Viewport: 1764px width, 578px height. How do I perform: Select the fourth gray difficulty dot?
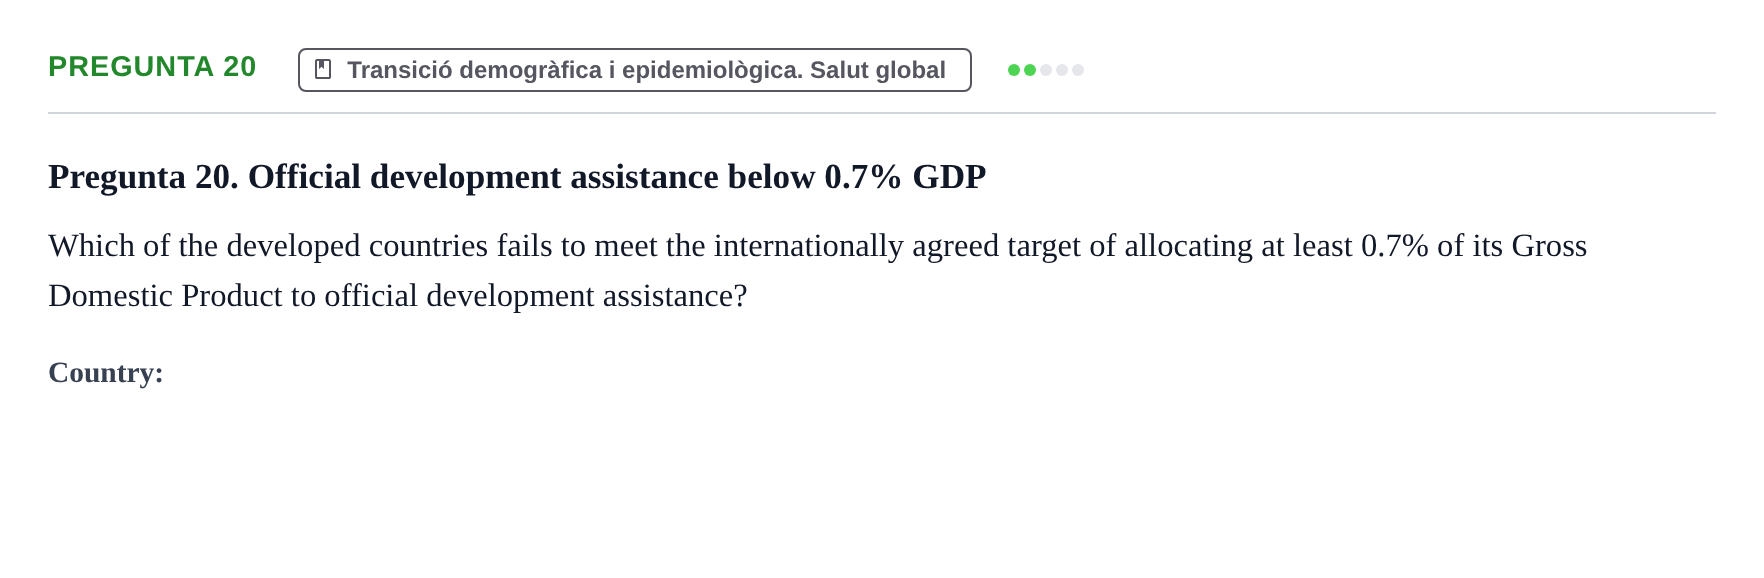click(1062, 70)
